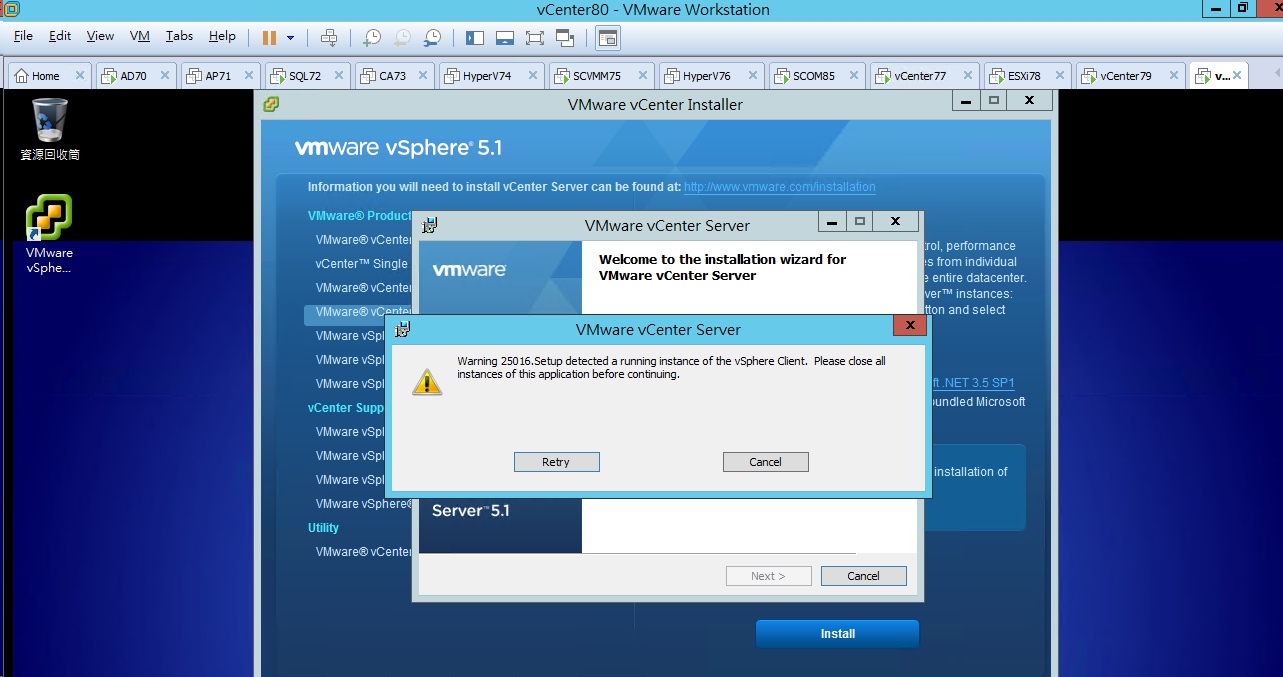The width and height of the screenshot is (1283, 677).
Task: Close the Warning 25016 dialog with red X
Action: (x=909, y=326)
